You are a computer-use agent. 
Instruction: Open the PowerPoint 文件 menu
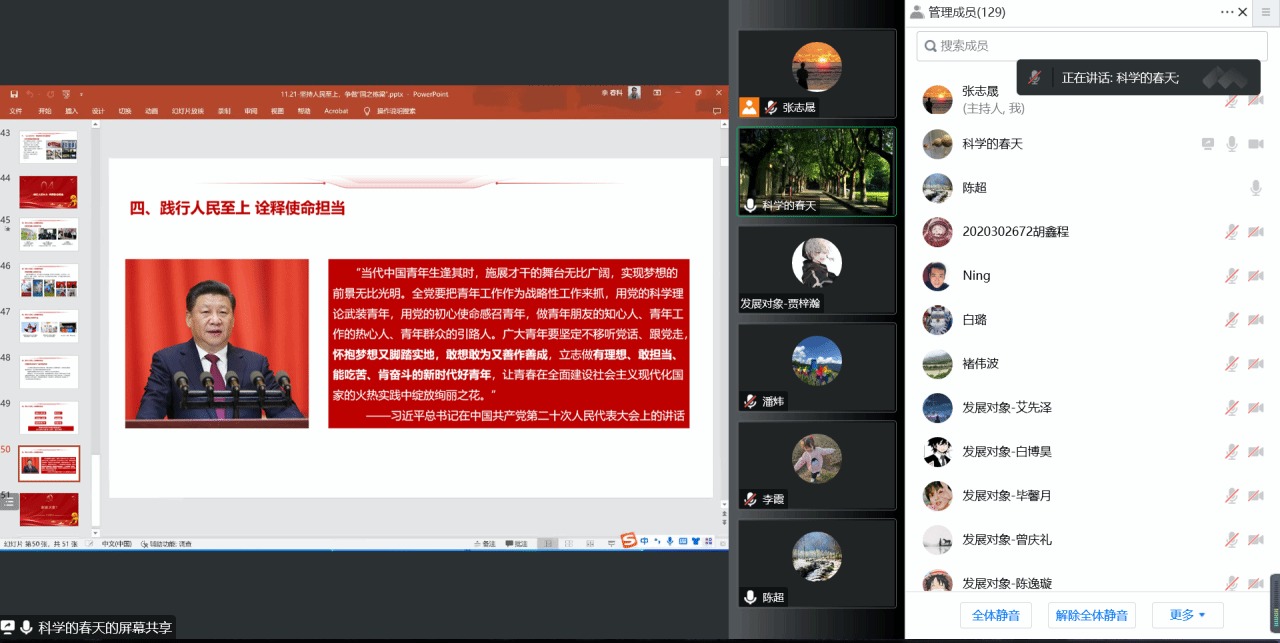click(x=15, y=111)
